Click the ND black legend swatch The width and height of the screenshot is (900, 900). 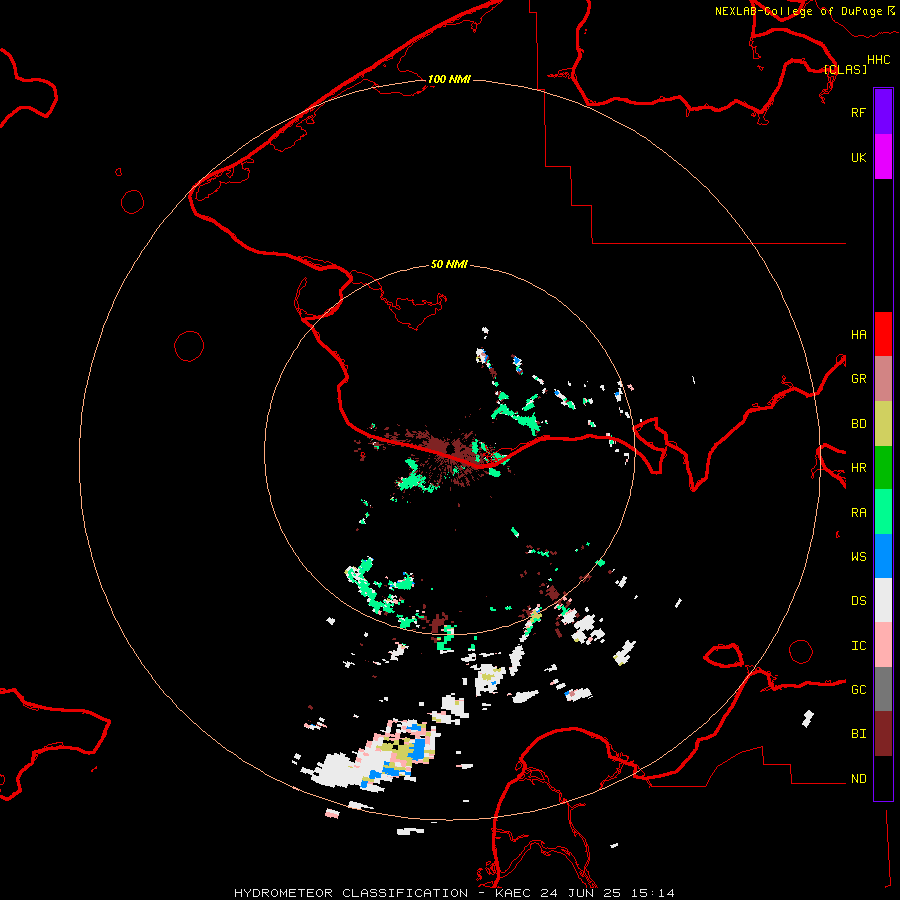click(x=883, y=778)
